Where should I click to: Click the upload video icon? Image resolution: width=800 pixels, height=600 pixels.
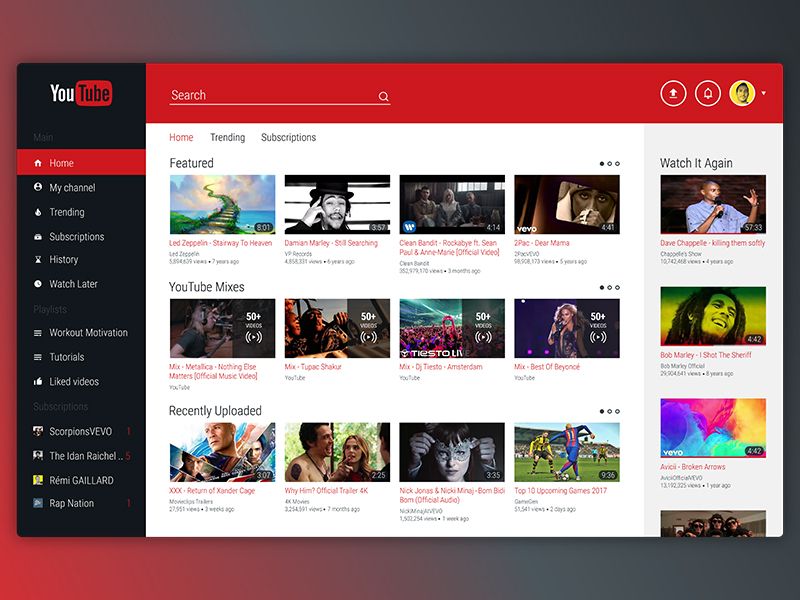(x=673, y=93)
